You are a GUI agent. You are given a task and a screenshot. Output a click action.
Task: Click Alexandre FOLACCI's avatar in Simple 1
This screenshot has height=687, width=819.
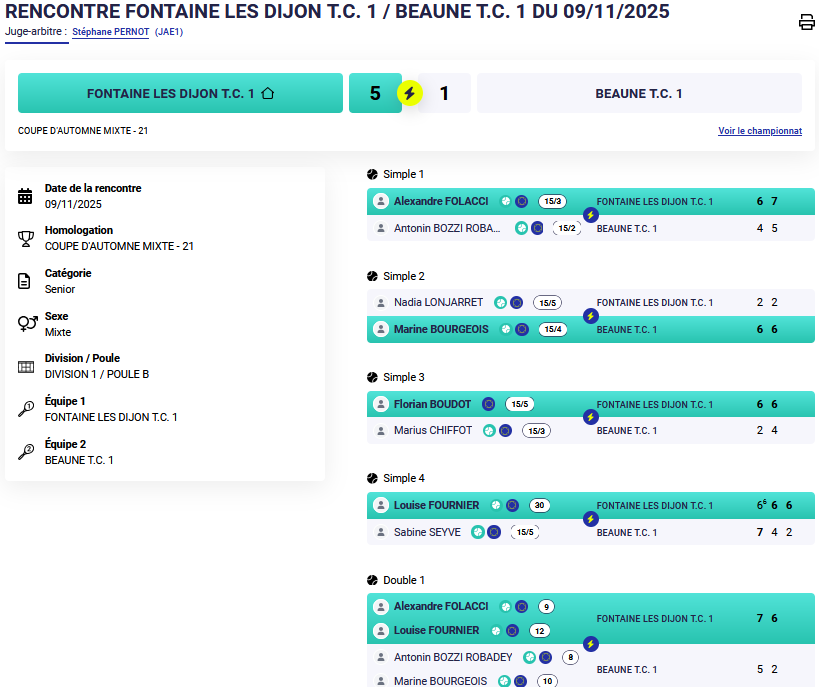click(x=380, y=201)
